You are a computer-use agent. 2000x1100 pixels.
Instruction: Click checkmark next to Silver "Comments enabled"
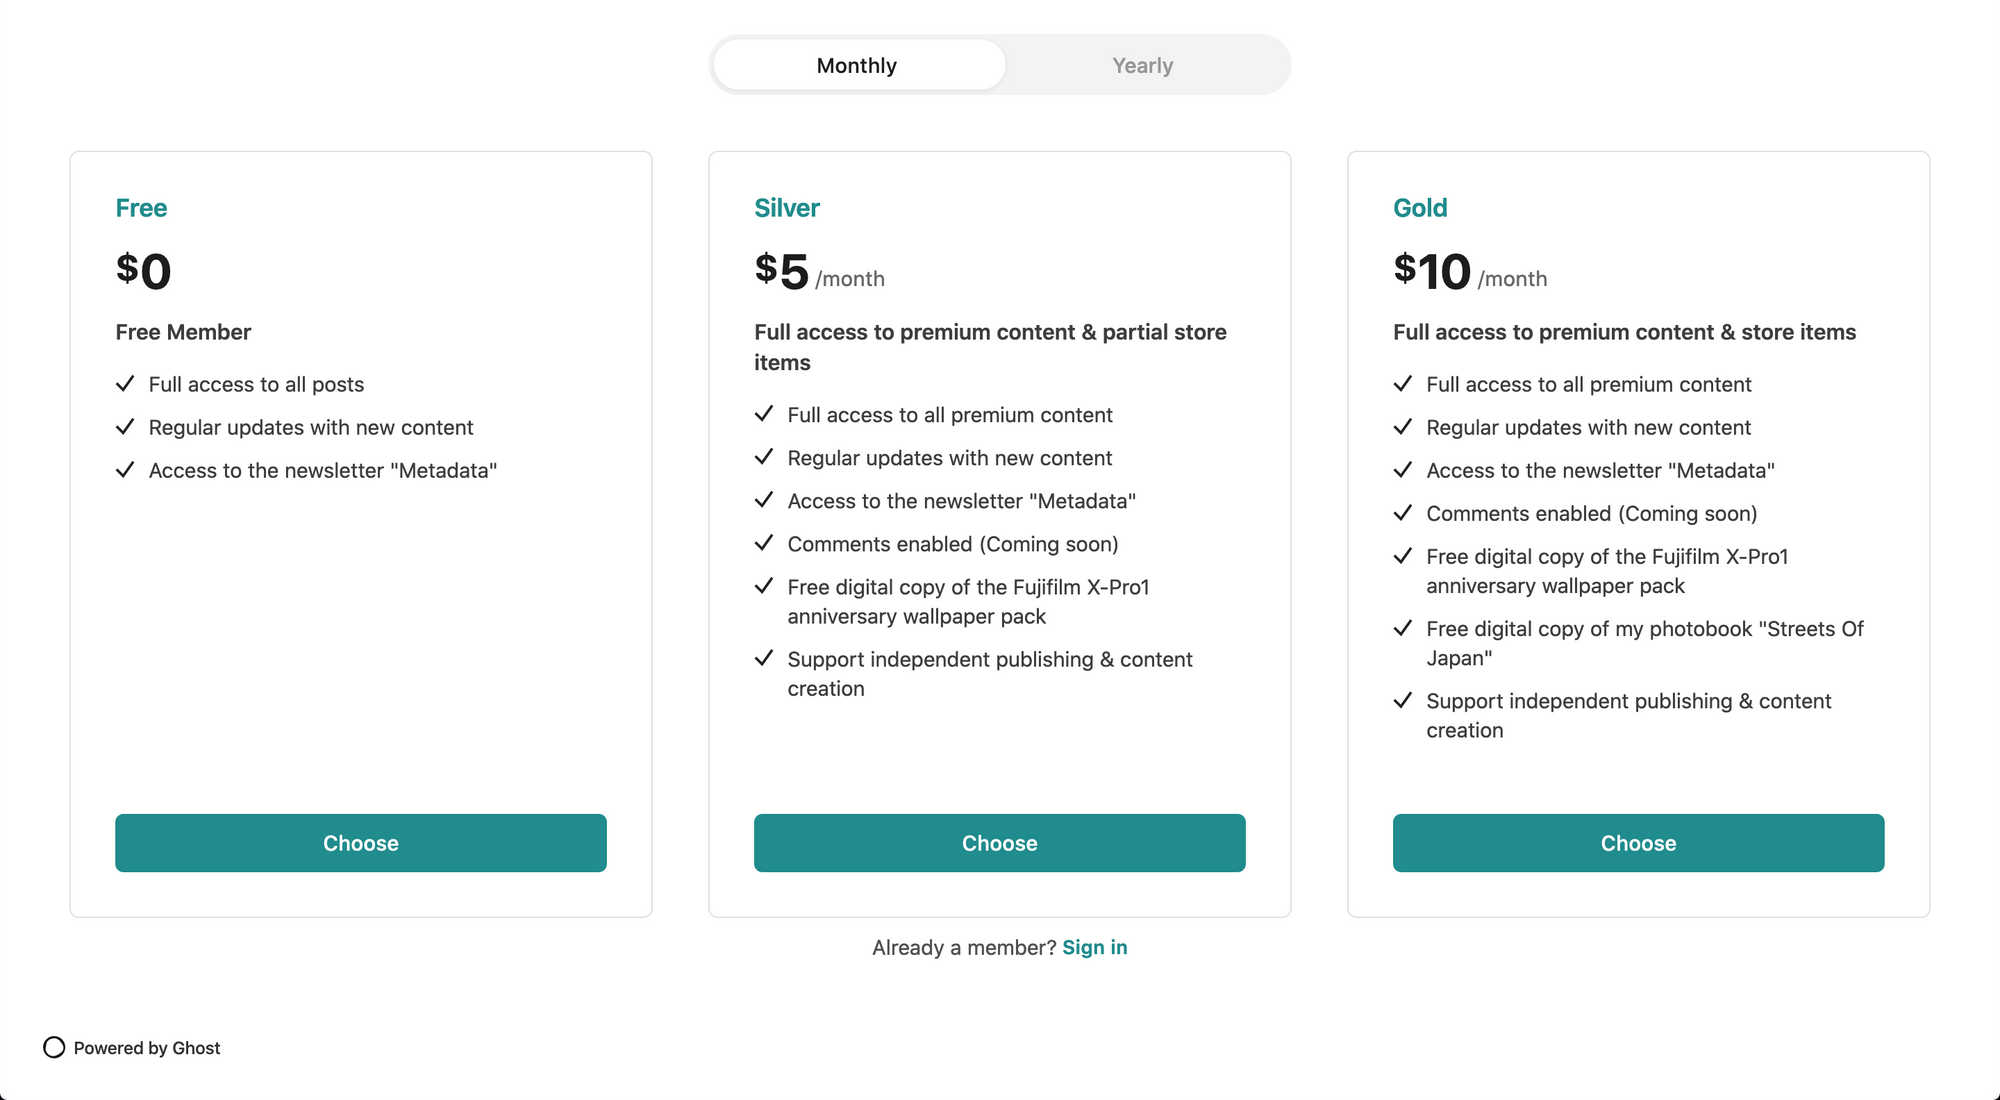(x=764, y=543)
